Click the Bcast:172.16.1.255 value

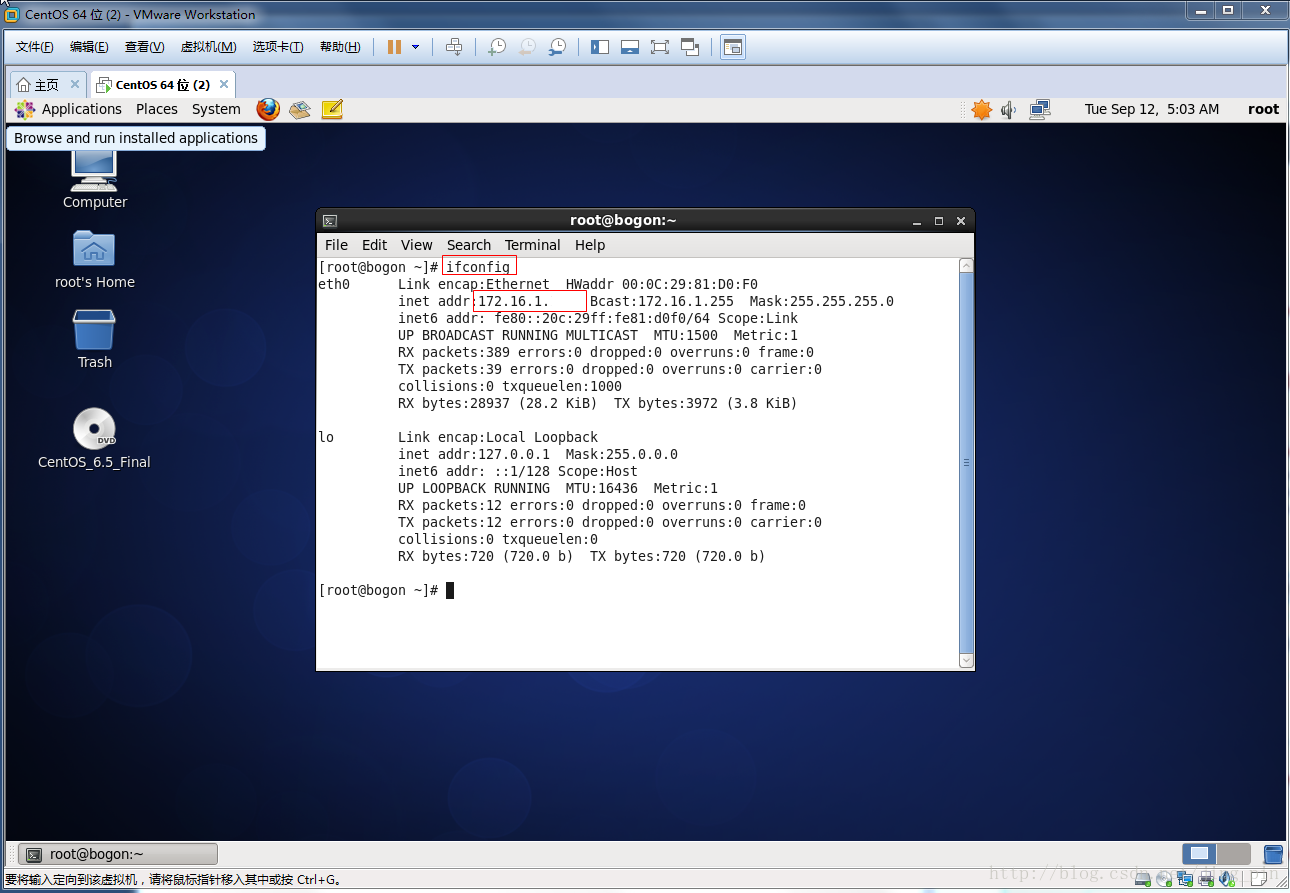[x=662, y=301]
